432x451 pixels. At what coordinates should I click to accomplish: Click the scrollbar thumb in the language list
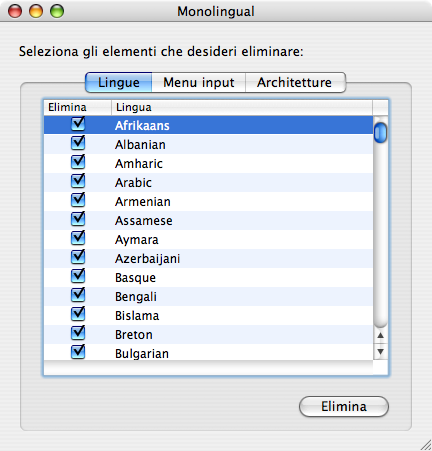point(380,133)
